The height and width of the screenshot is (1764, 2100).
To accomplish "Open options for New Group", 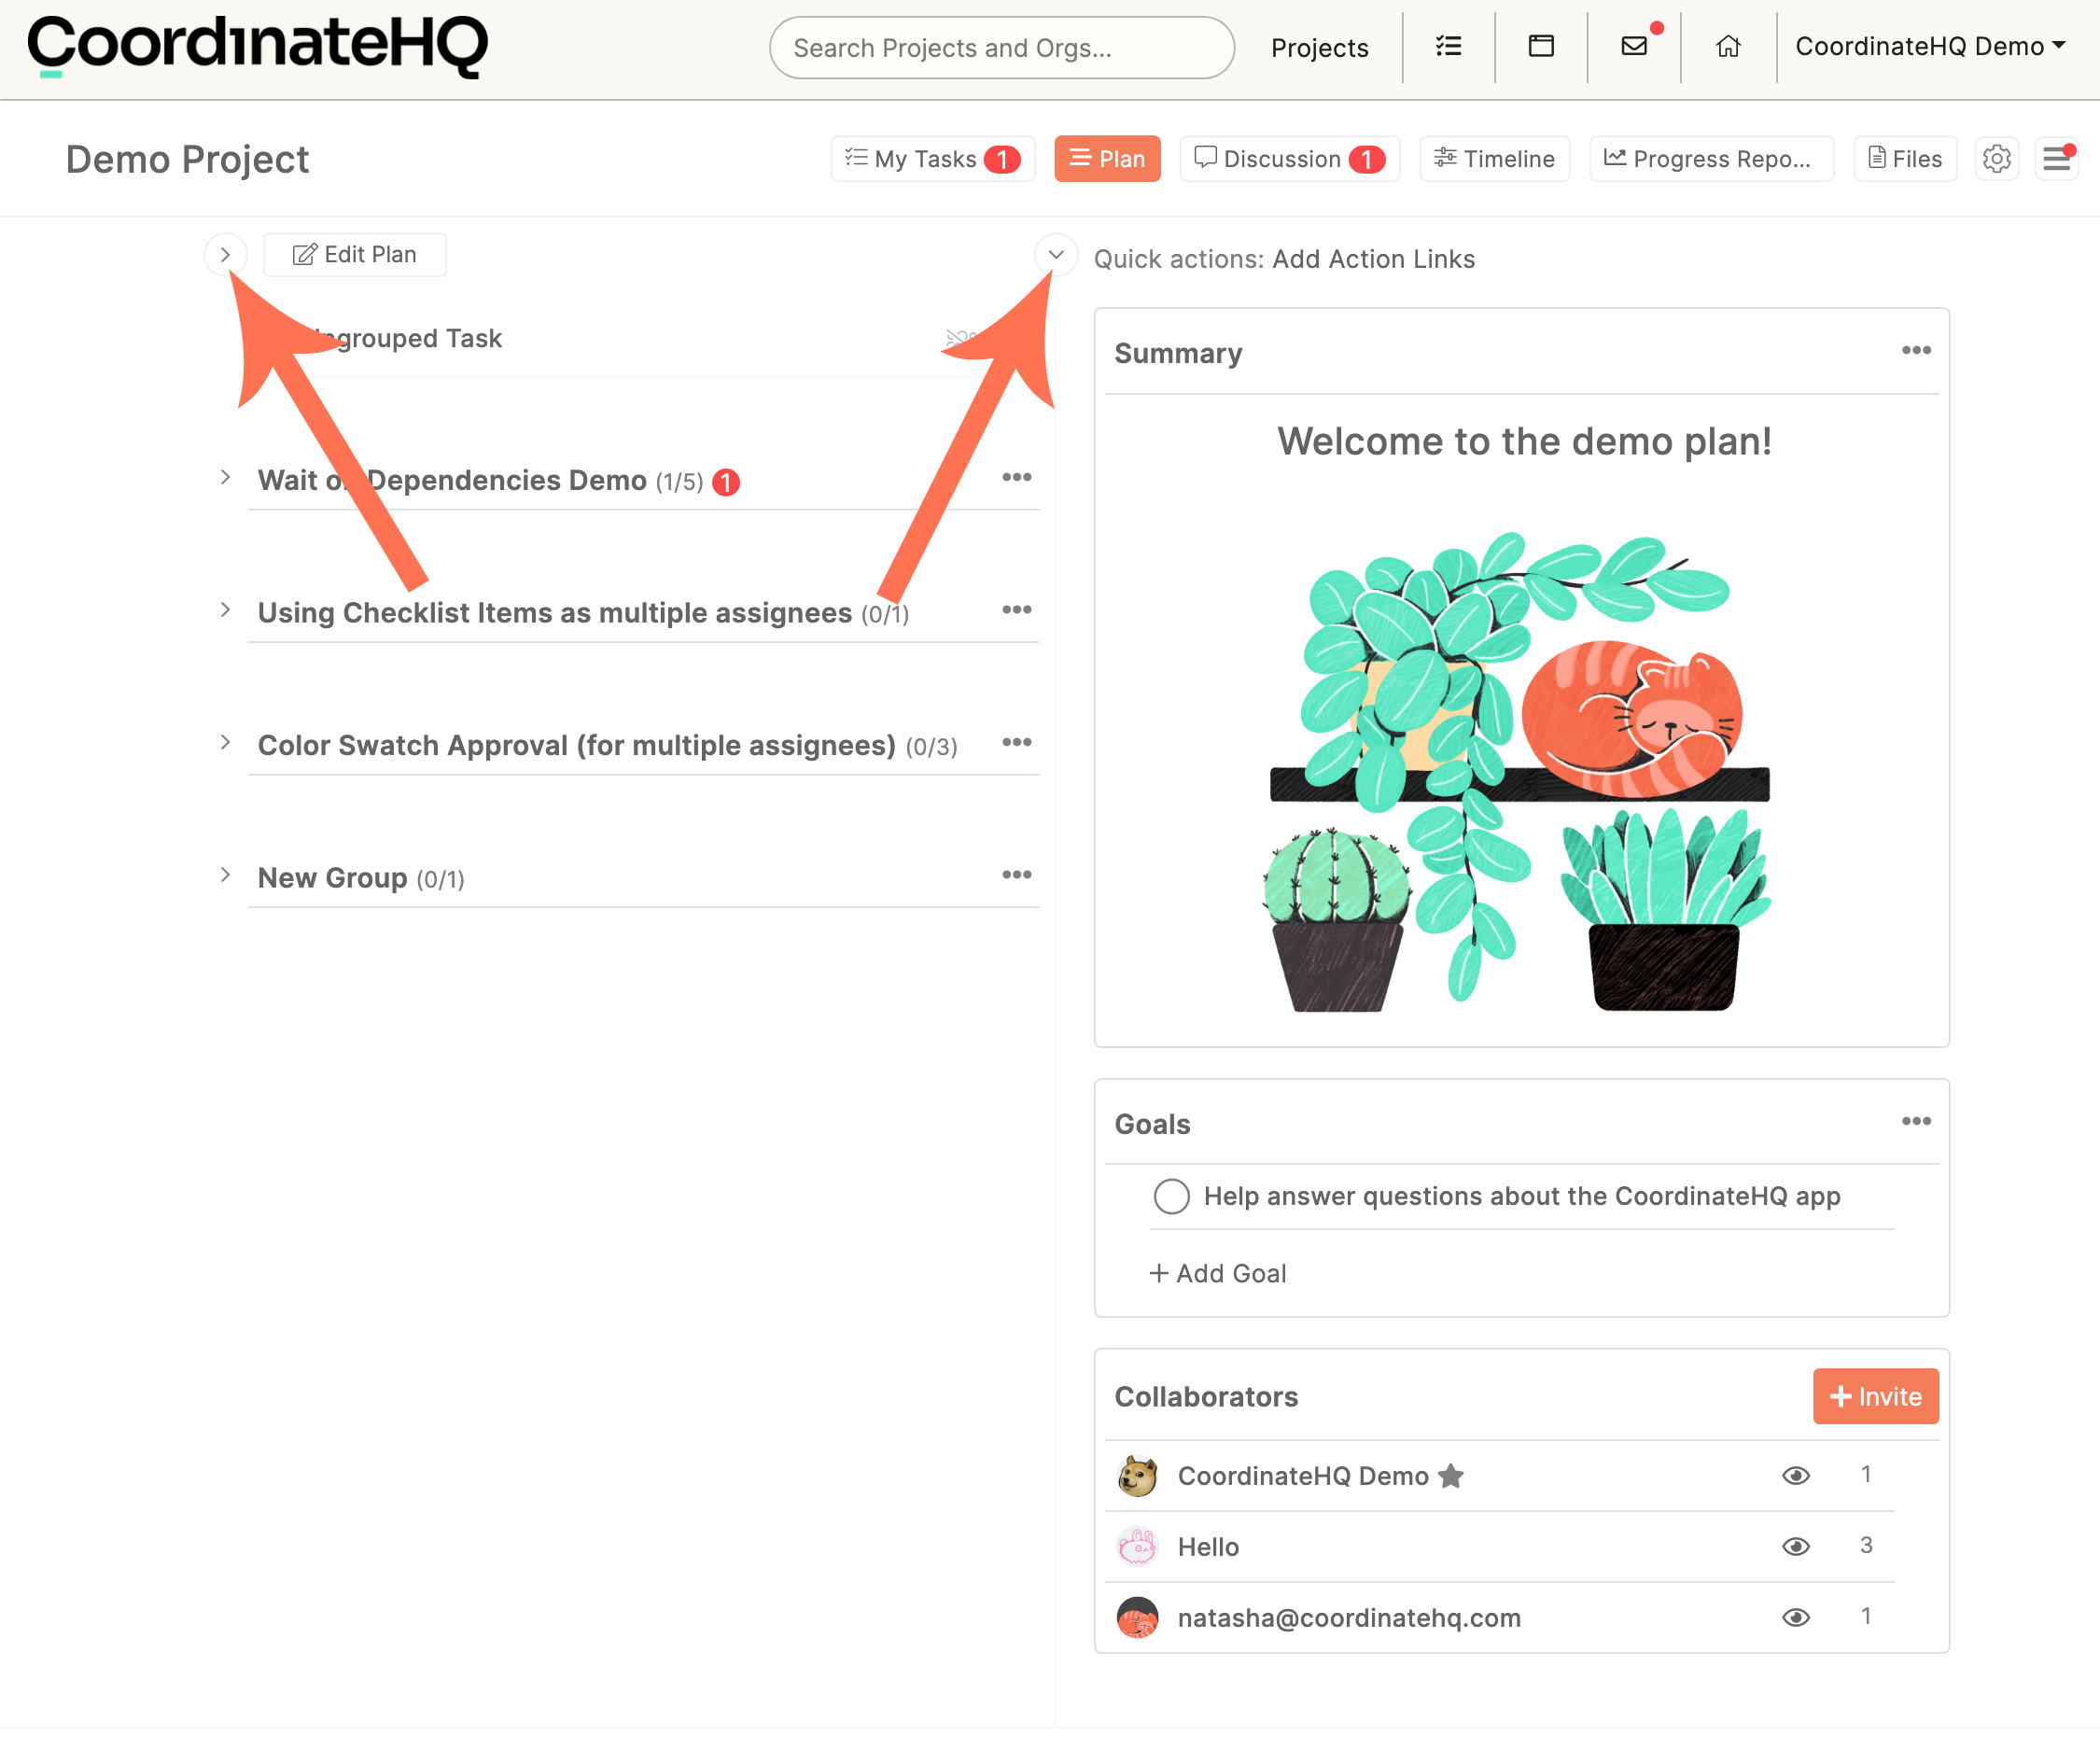I will click(1016, 875).
